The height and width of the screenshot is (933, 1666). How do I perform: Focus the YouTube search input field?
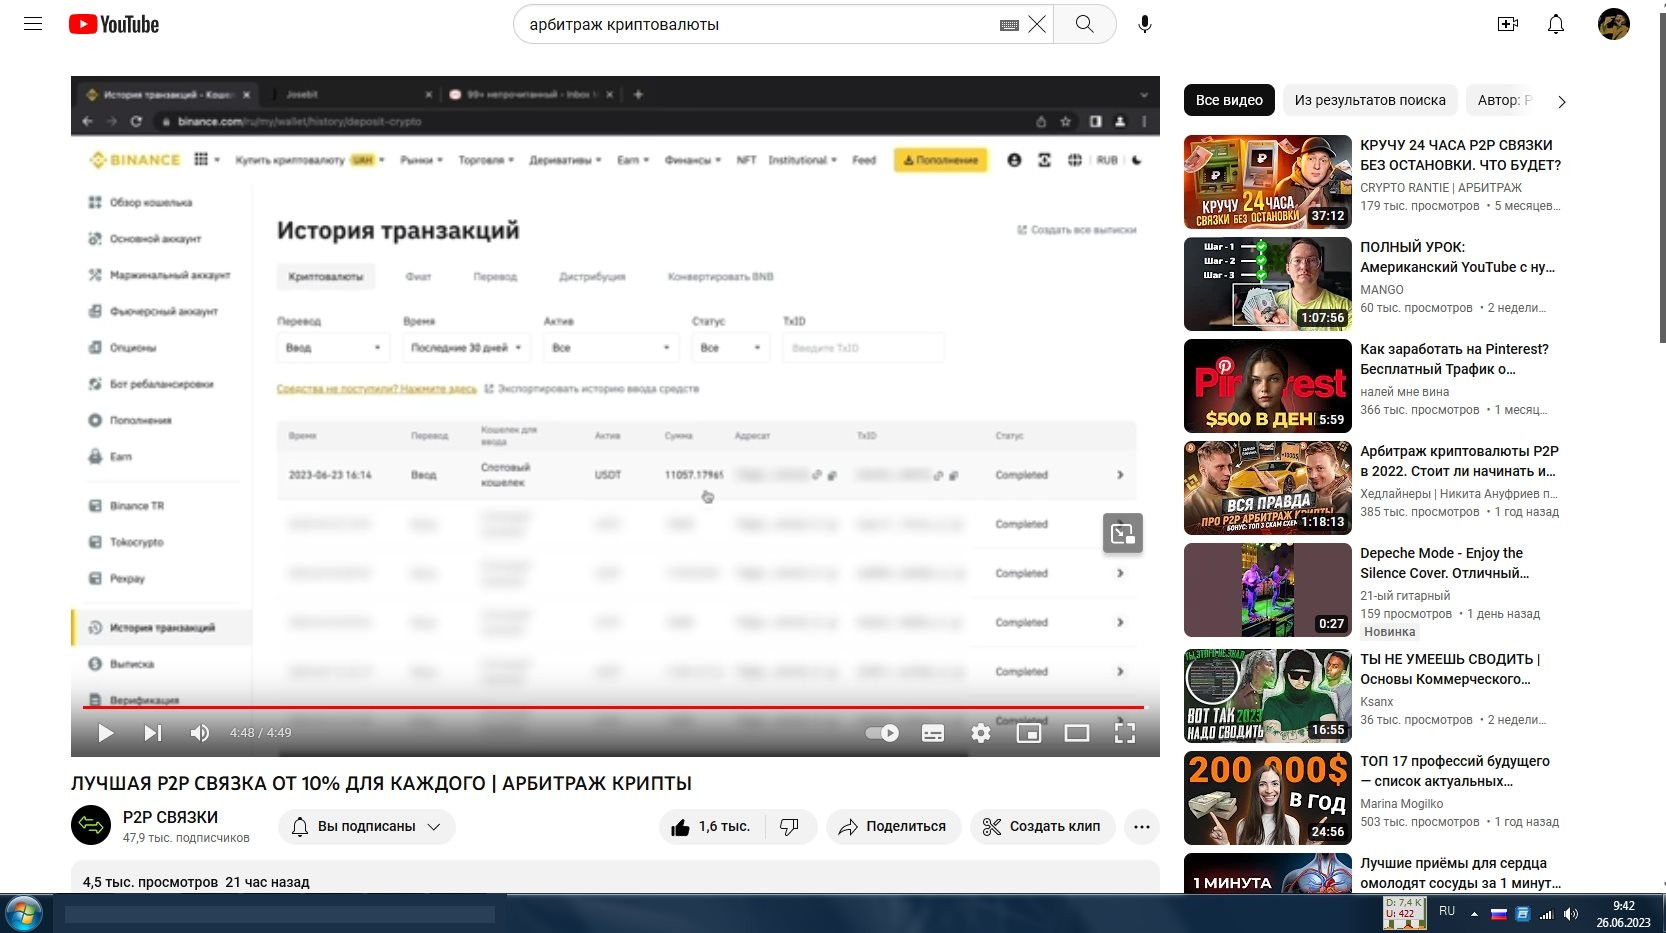760,24
